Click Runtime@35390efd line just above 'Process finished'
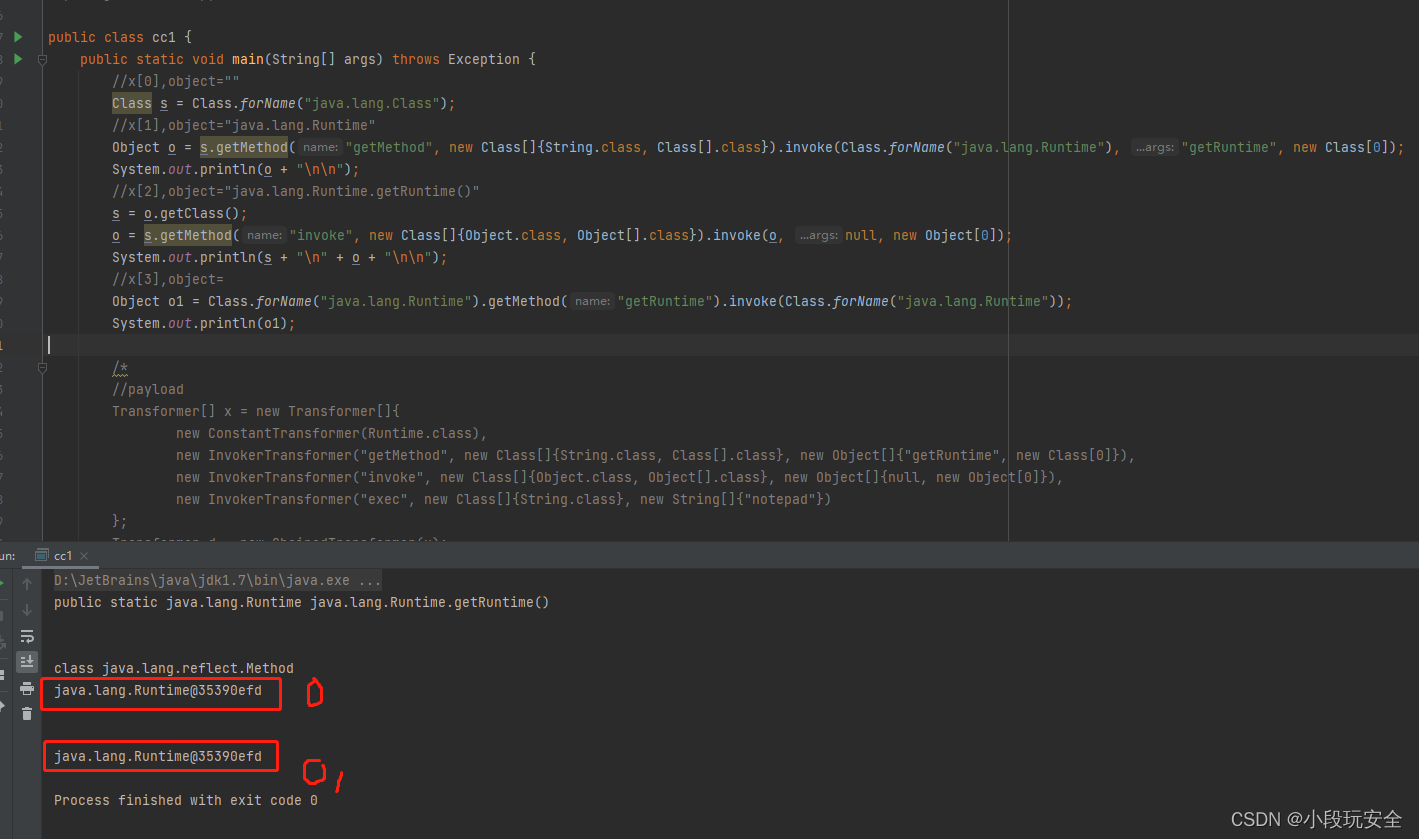This screenshot has height=839, width=1419. pos(158,756)
